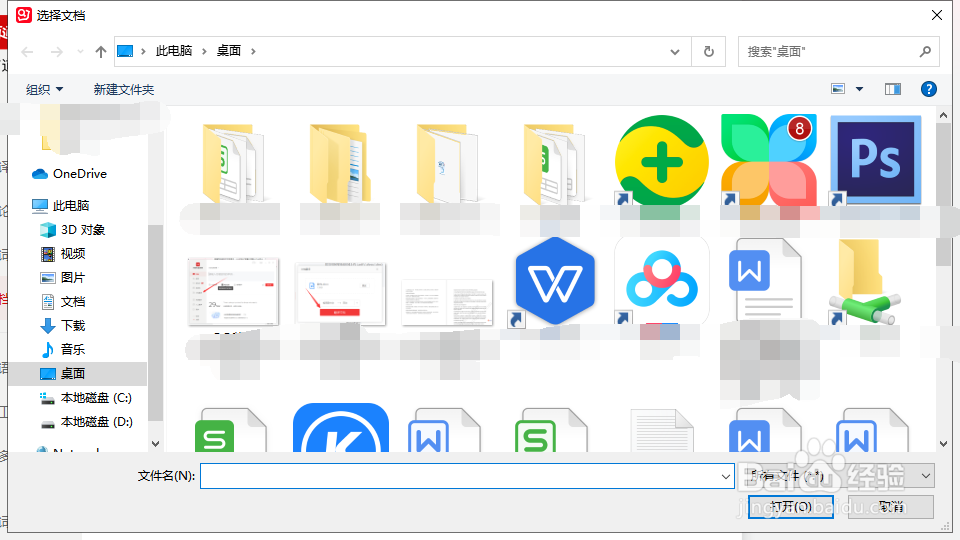This screenshot has height=540, width=960.
Task: Select the blue K circle application icon
Action: click(340, 427)
